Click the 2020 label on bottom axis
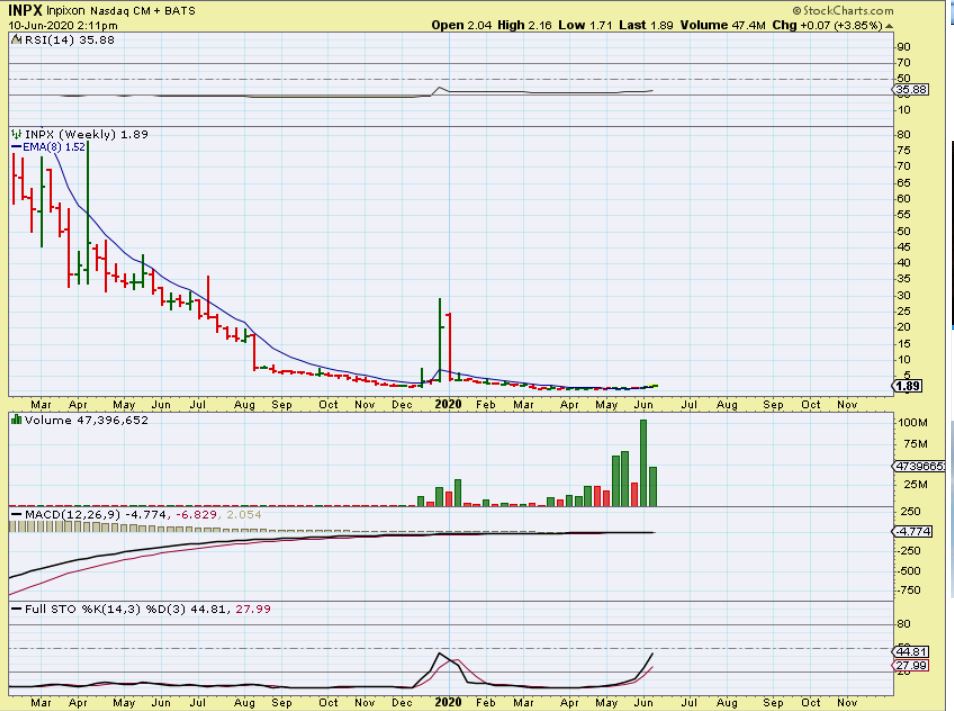The image size is (954, 711). (449, 702)
